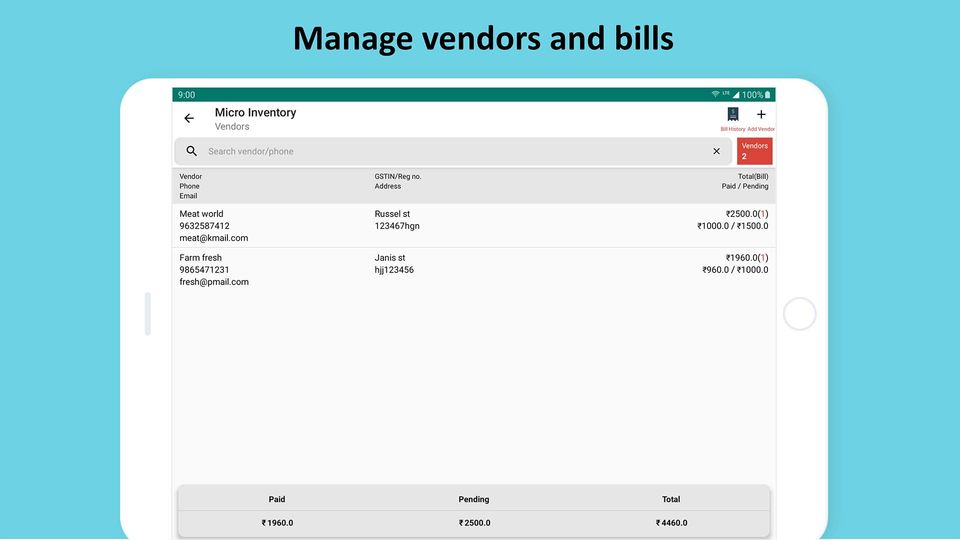Click the Total(Bill) column header
The image size is (960, 540).
tap(752, 176)
